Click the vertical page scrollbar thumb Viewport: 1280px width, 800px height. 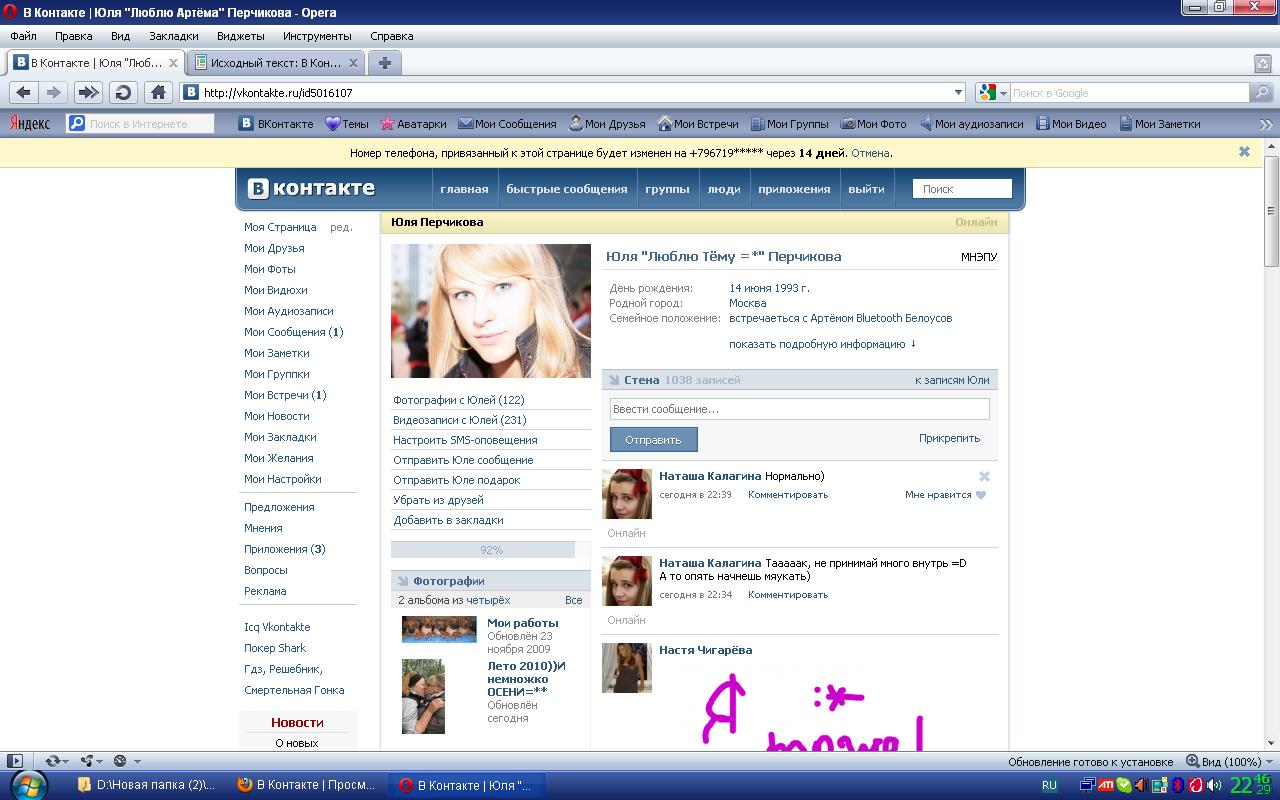[1271, 211]
